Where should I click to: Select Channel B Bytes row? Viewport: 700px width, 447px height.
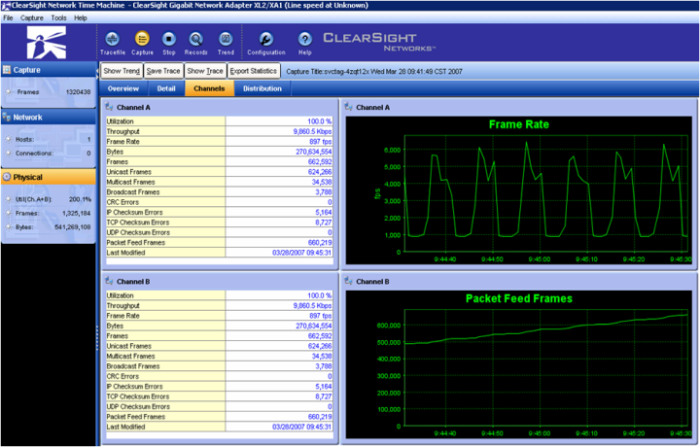[x=219, y=326]
